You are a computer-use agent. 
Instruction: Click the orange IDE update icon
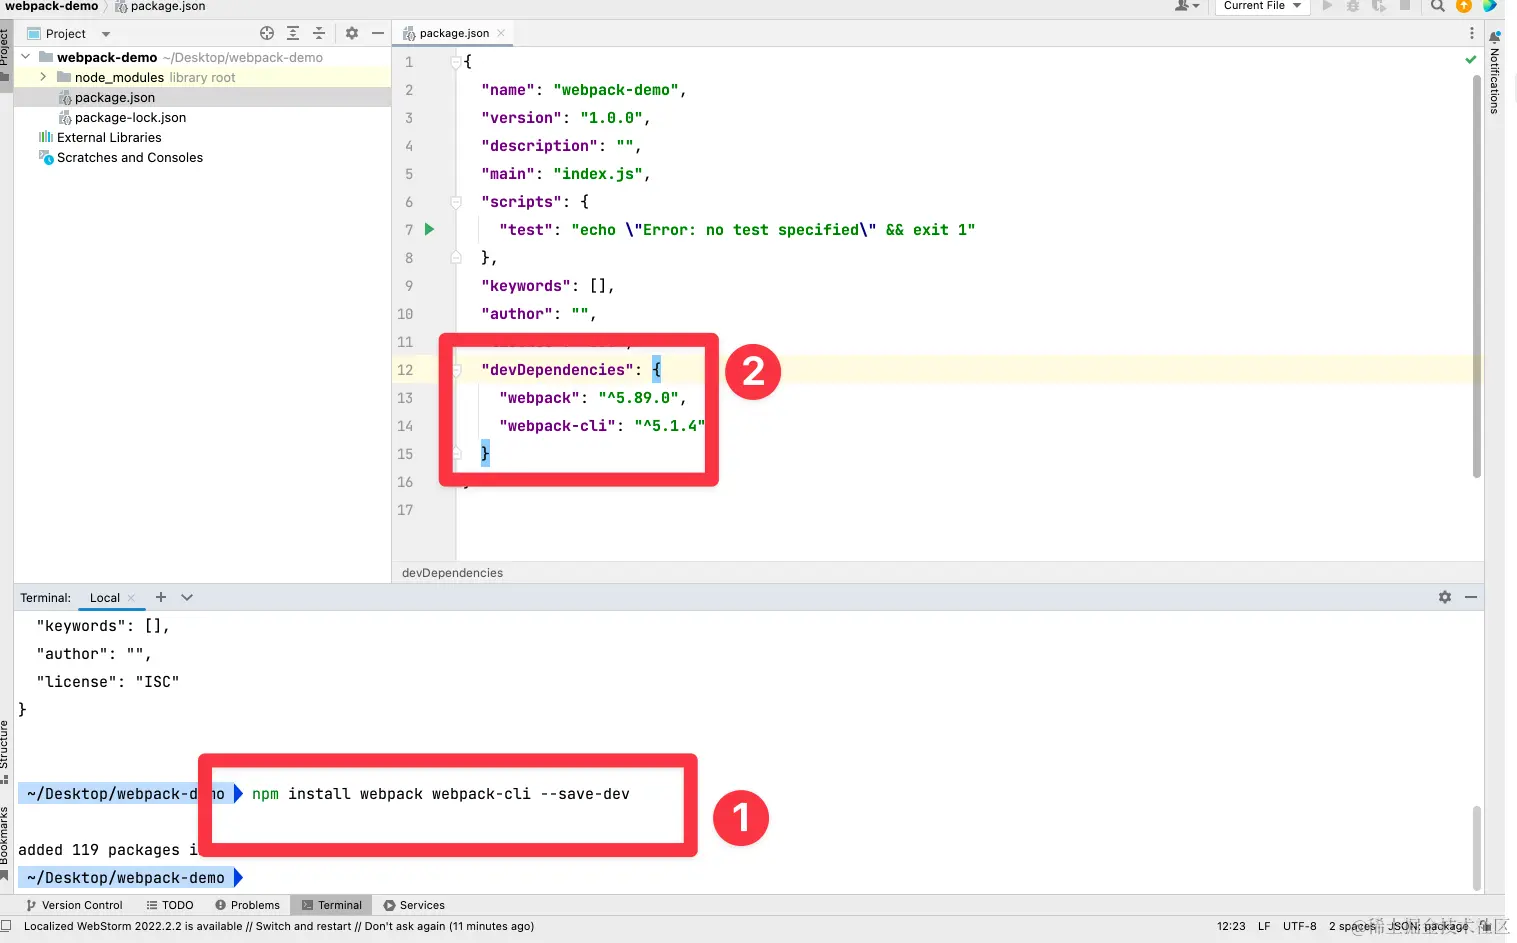coord(1464,6)
